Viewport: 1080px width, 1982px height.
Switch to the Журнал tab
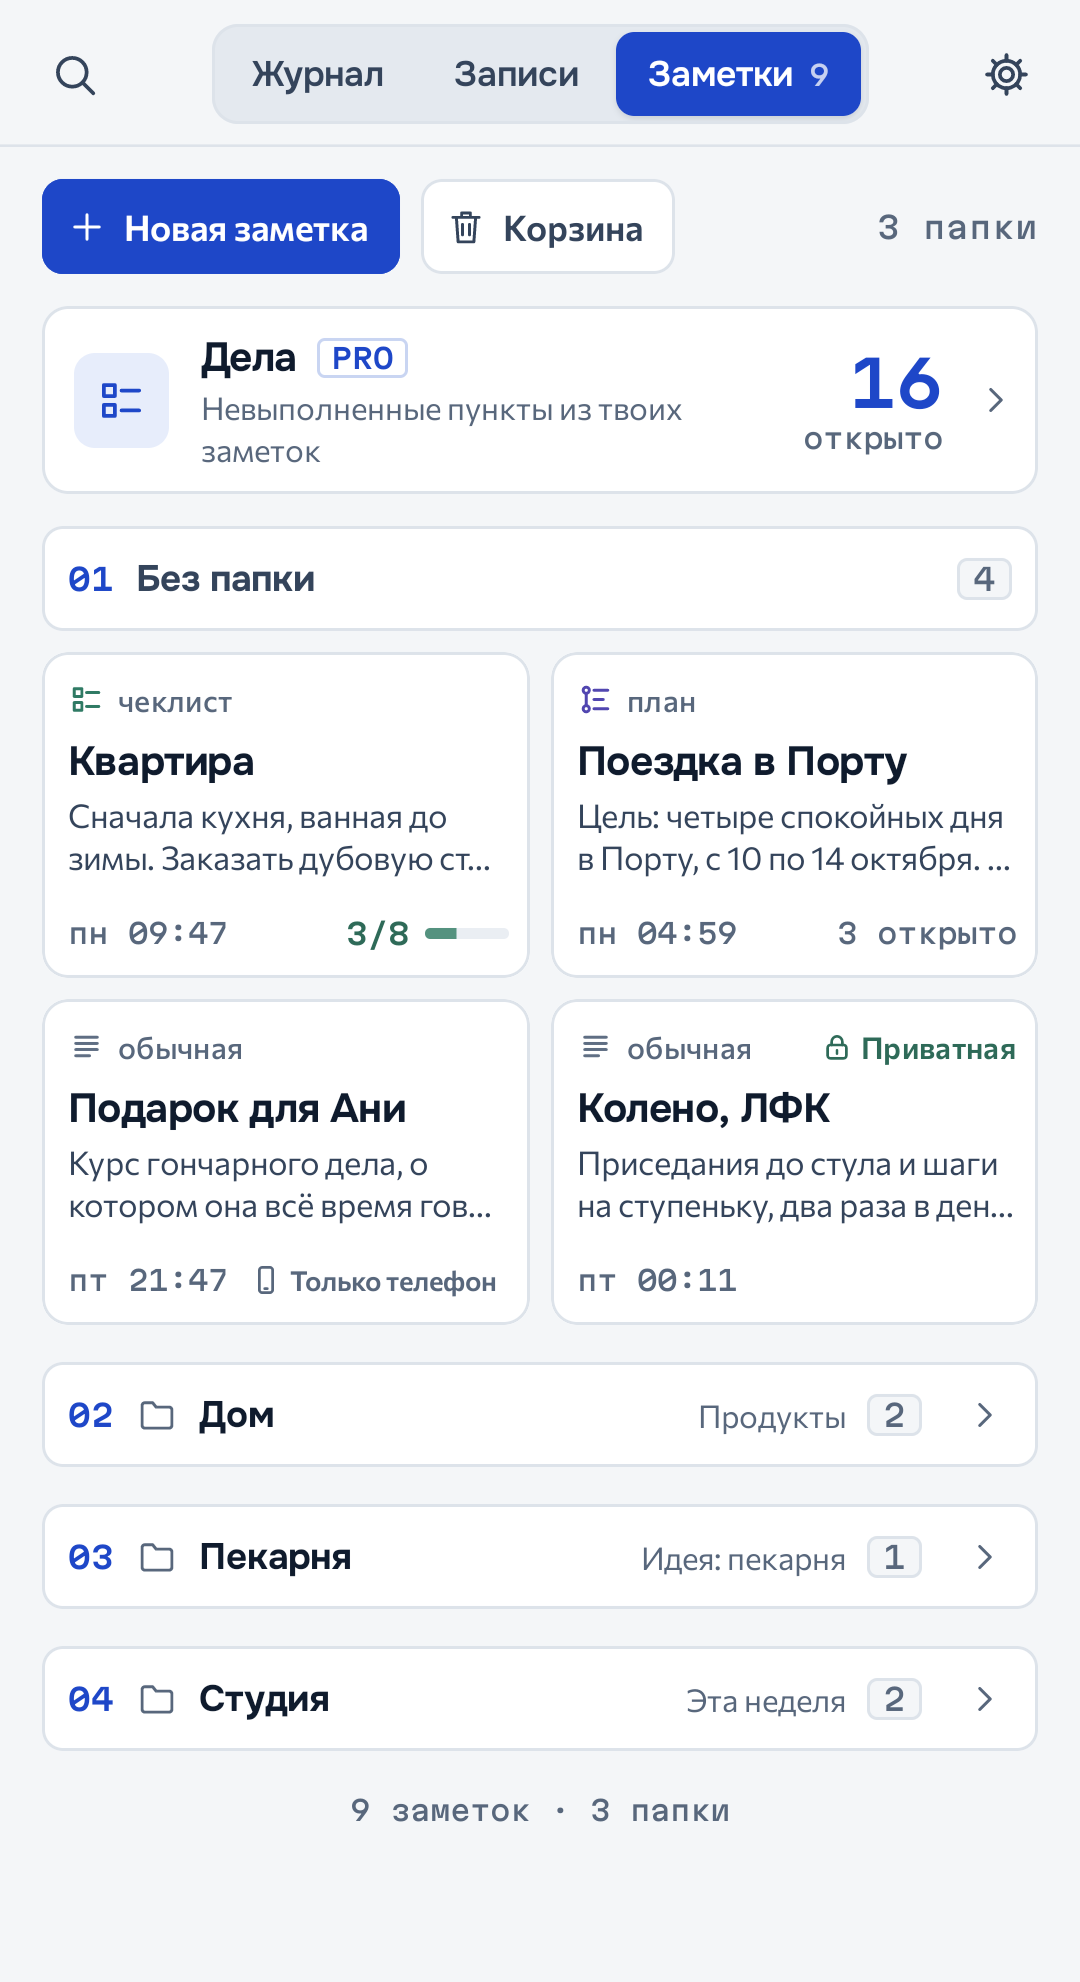[x=318, y=74]
